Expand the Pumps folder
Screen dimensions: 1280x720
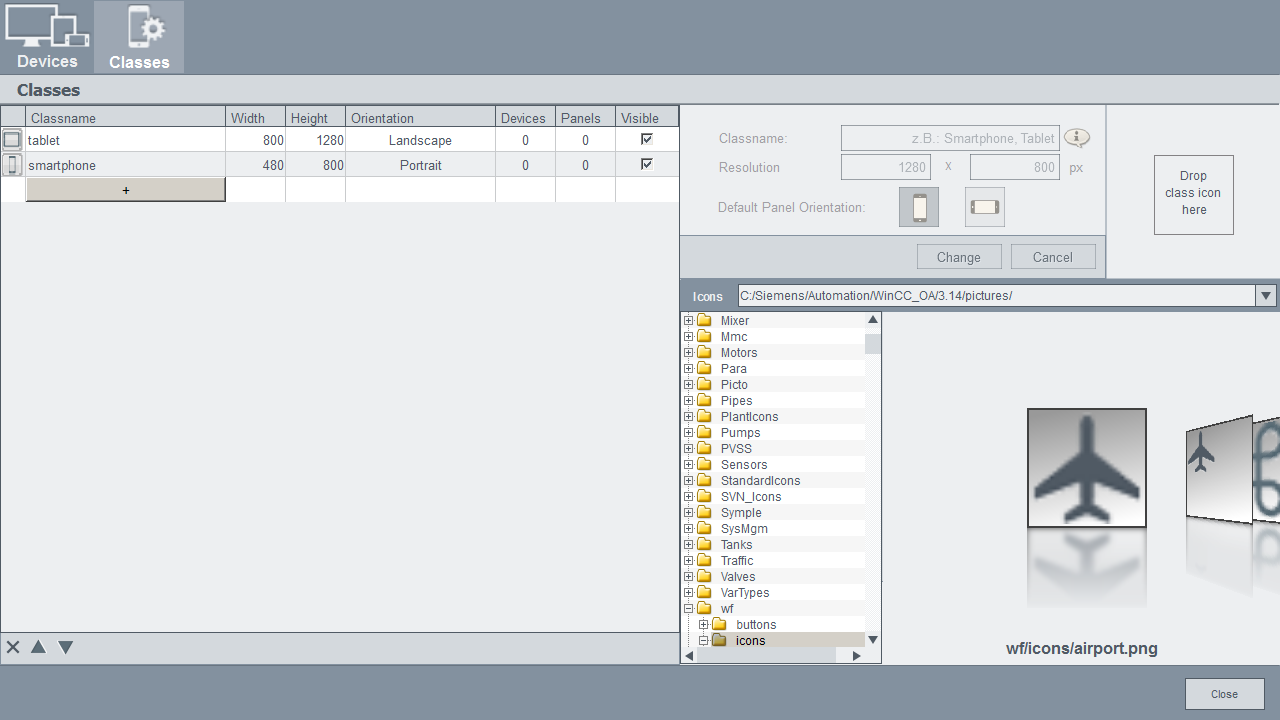coord(689,433)
